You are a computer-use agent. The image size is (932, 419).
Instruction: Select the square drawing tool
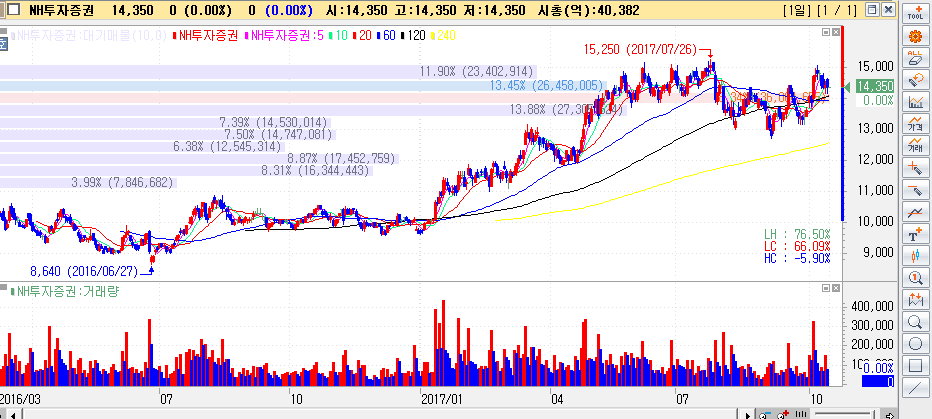tap(915, 366)
